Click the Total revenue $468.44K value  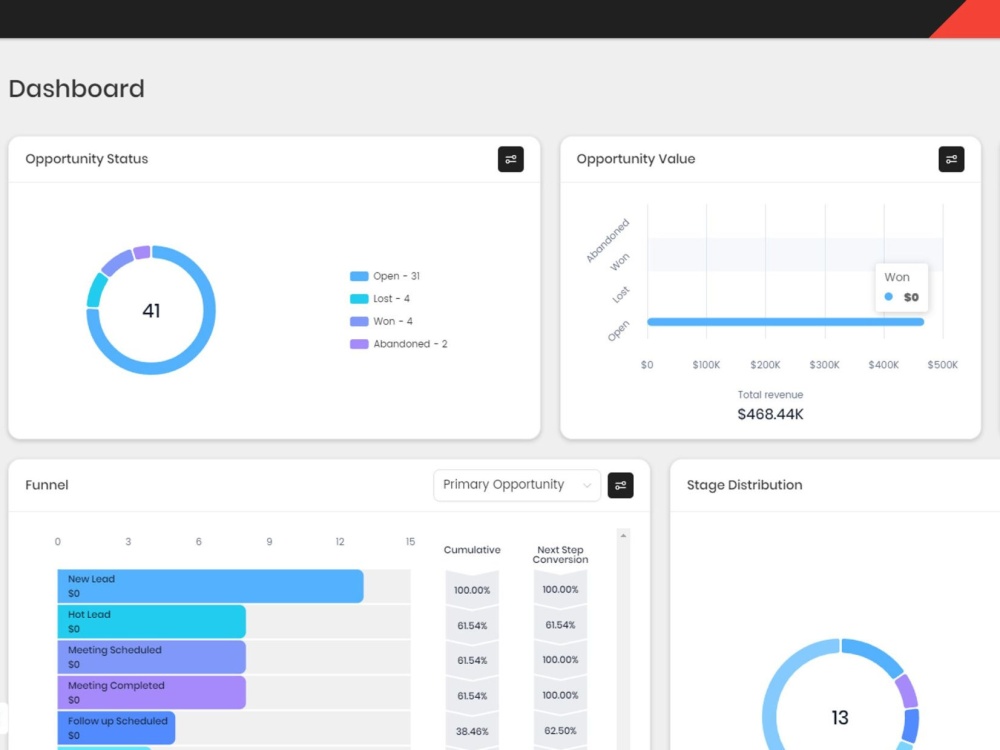click(770, 414)
